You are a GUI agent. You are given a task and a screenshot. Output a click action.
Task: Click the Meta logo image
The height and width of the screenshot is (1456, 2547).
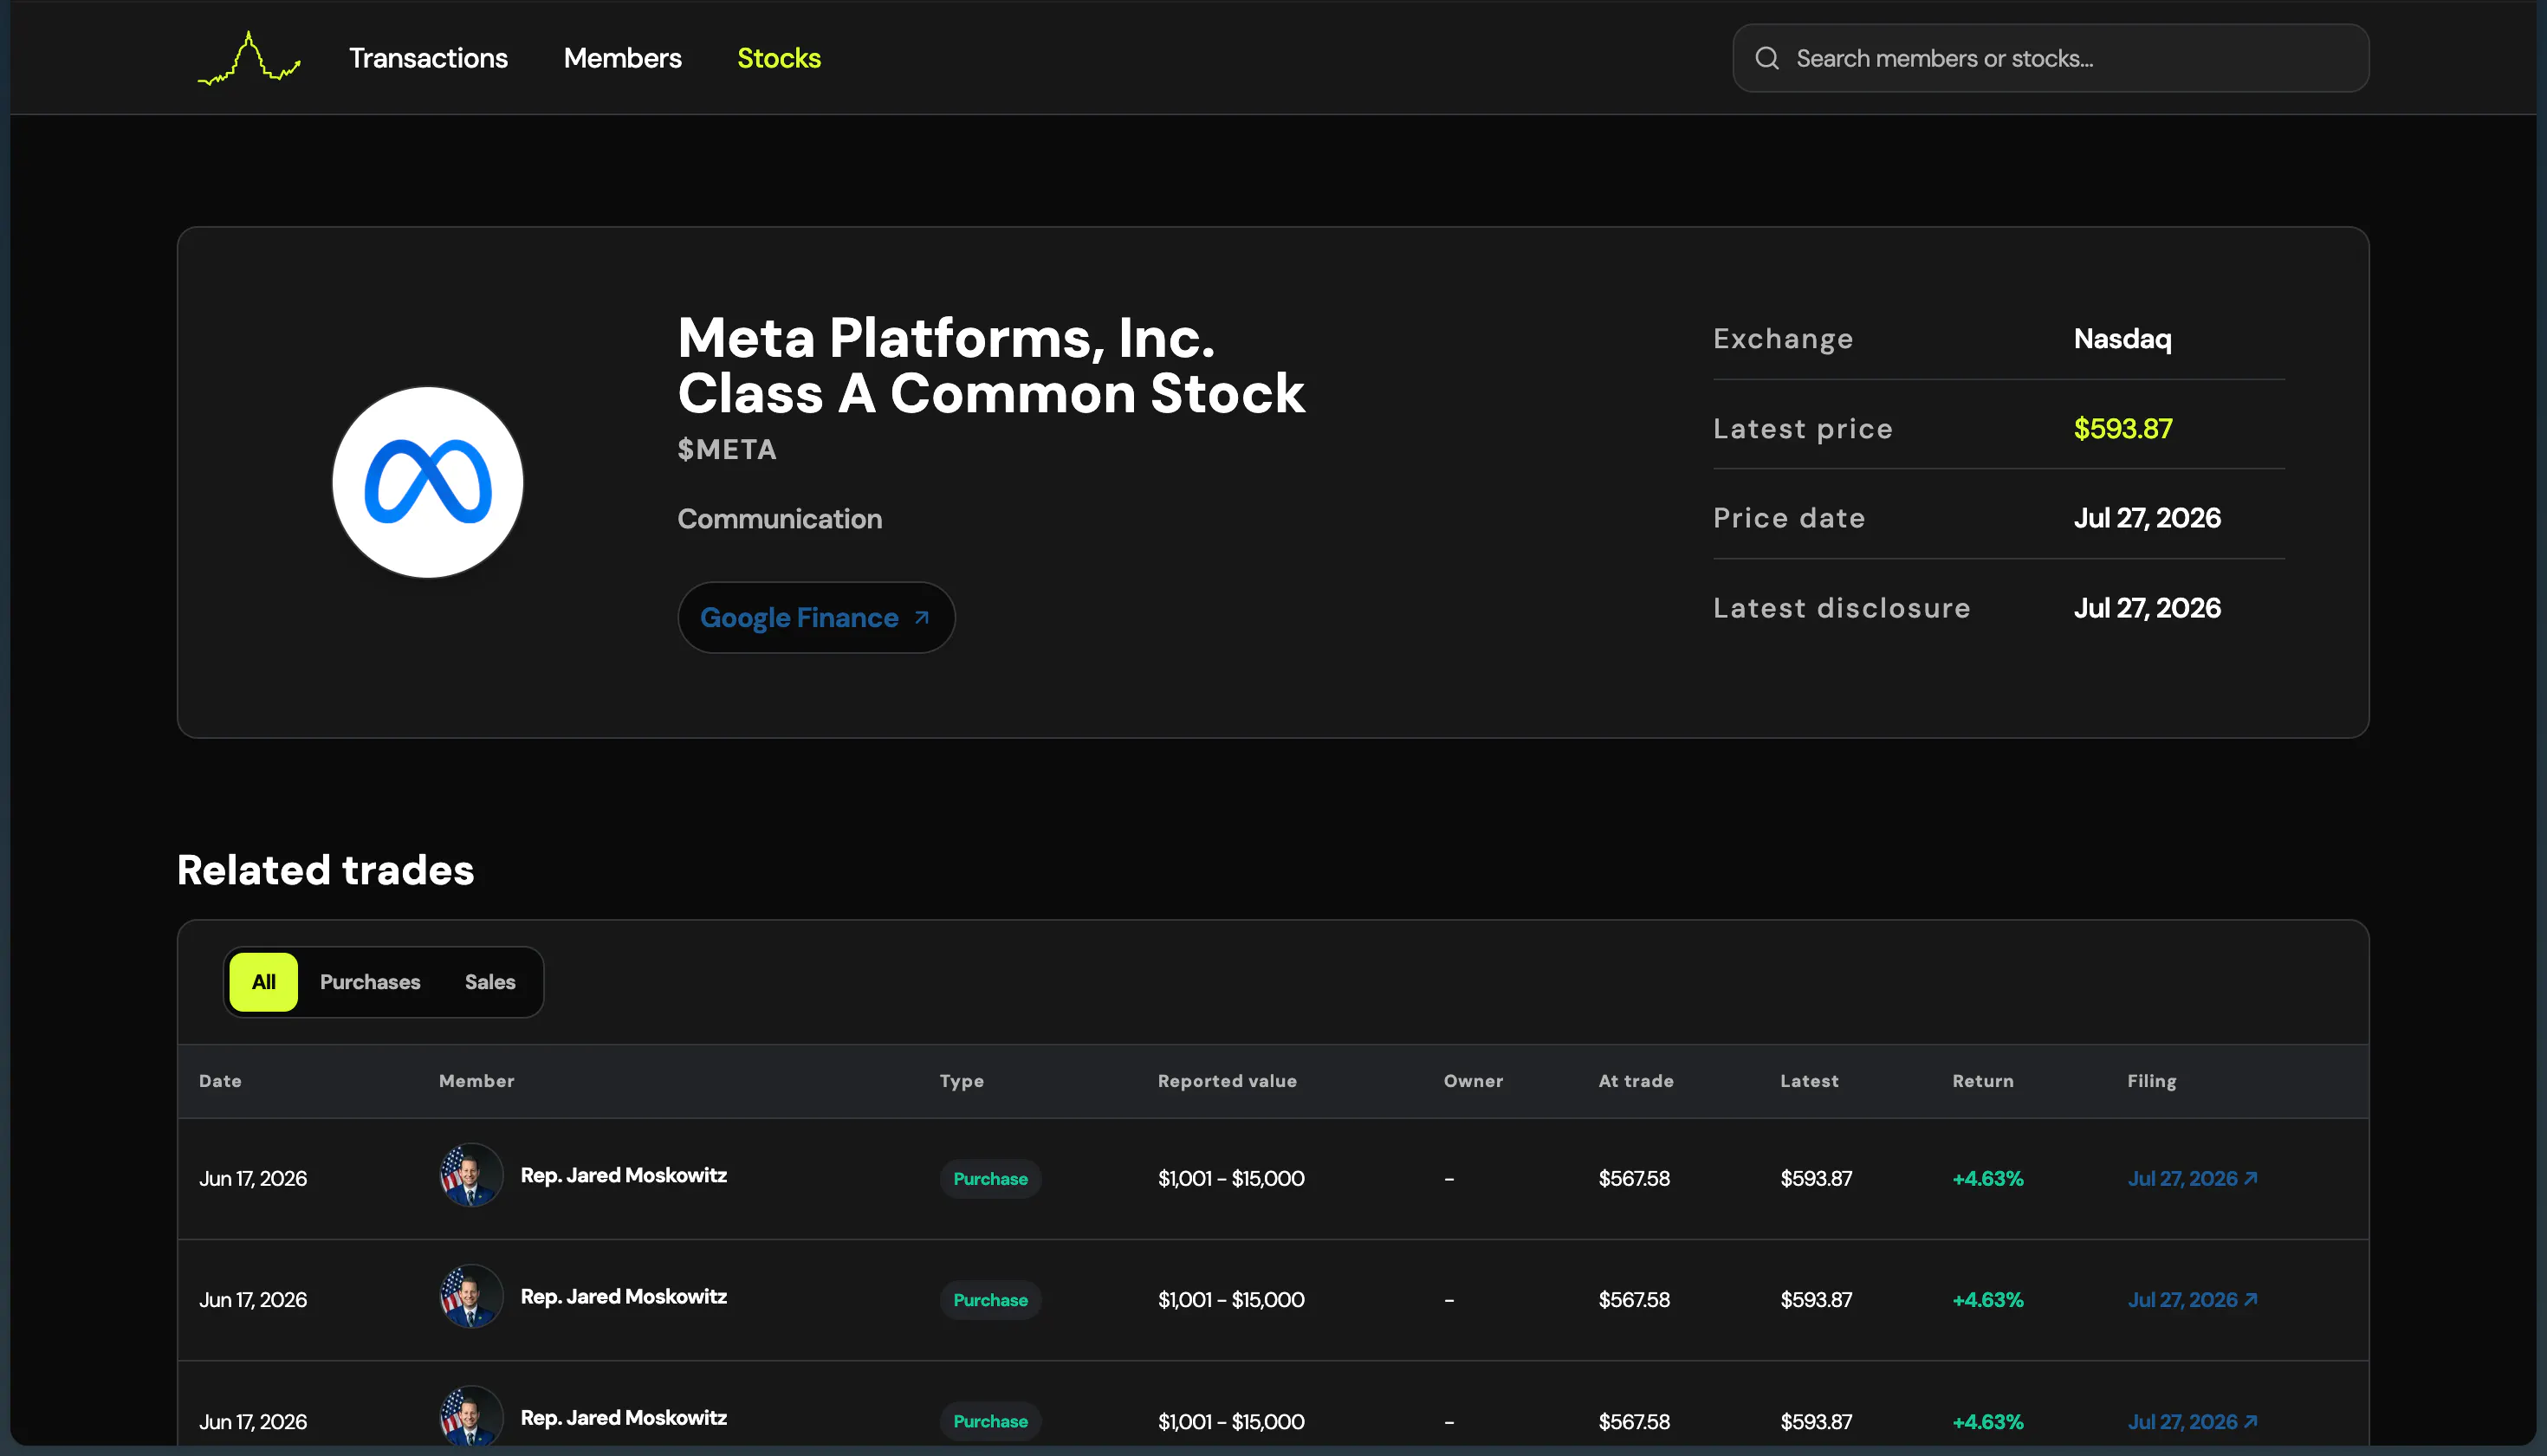click(x=428, y=482)
